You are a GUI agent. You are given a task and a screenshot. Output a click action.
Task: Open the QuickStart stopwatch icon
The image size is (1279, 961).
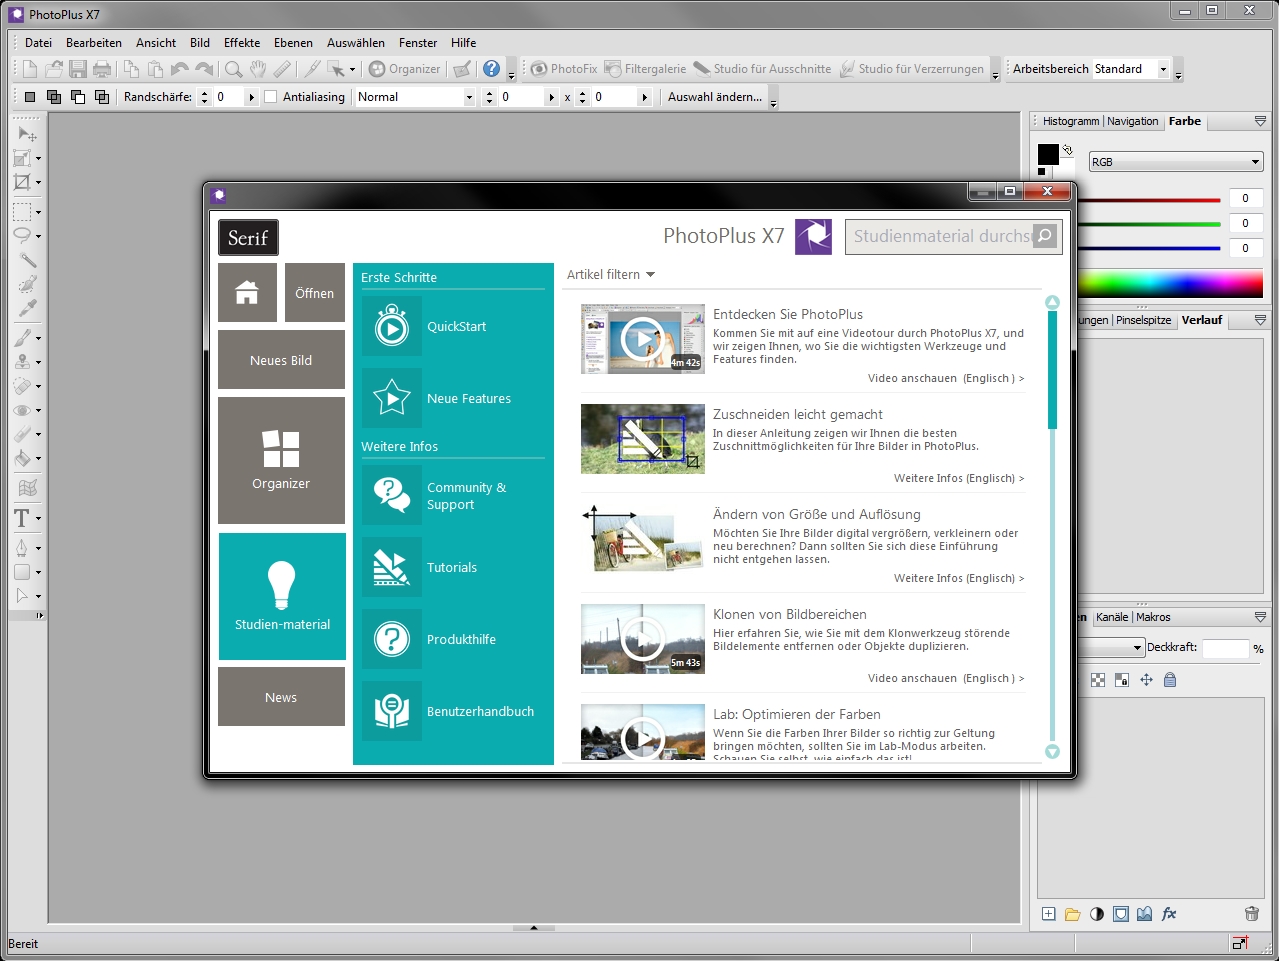tap(392, 327)
